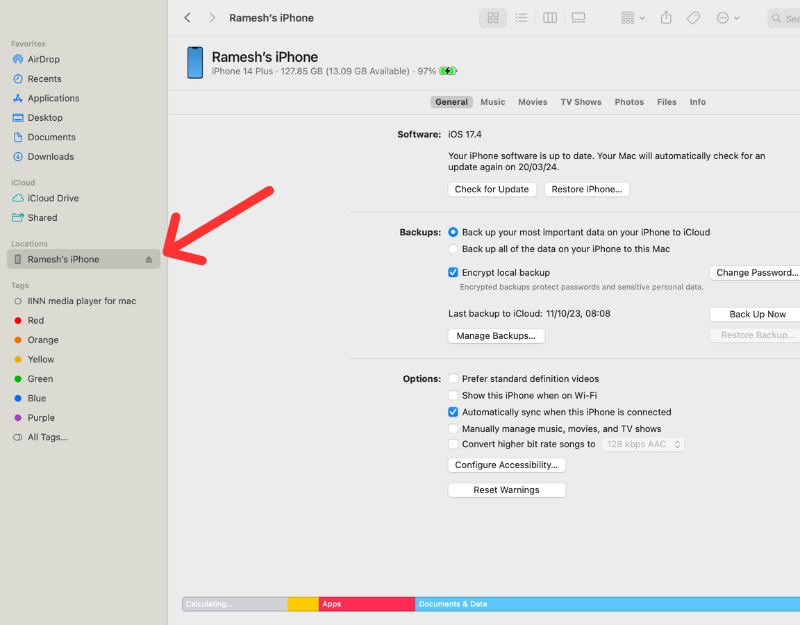Switch to list view
Image resolution: width=800 pixels, height=625 pixels.
click(521, 18)
